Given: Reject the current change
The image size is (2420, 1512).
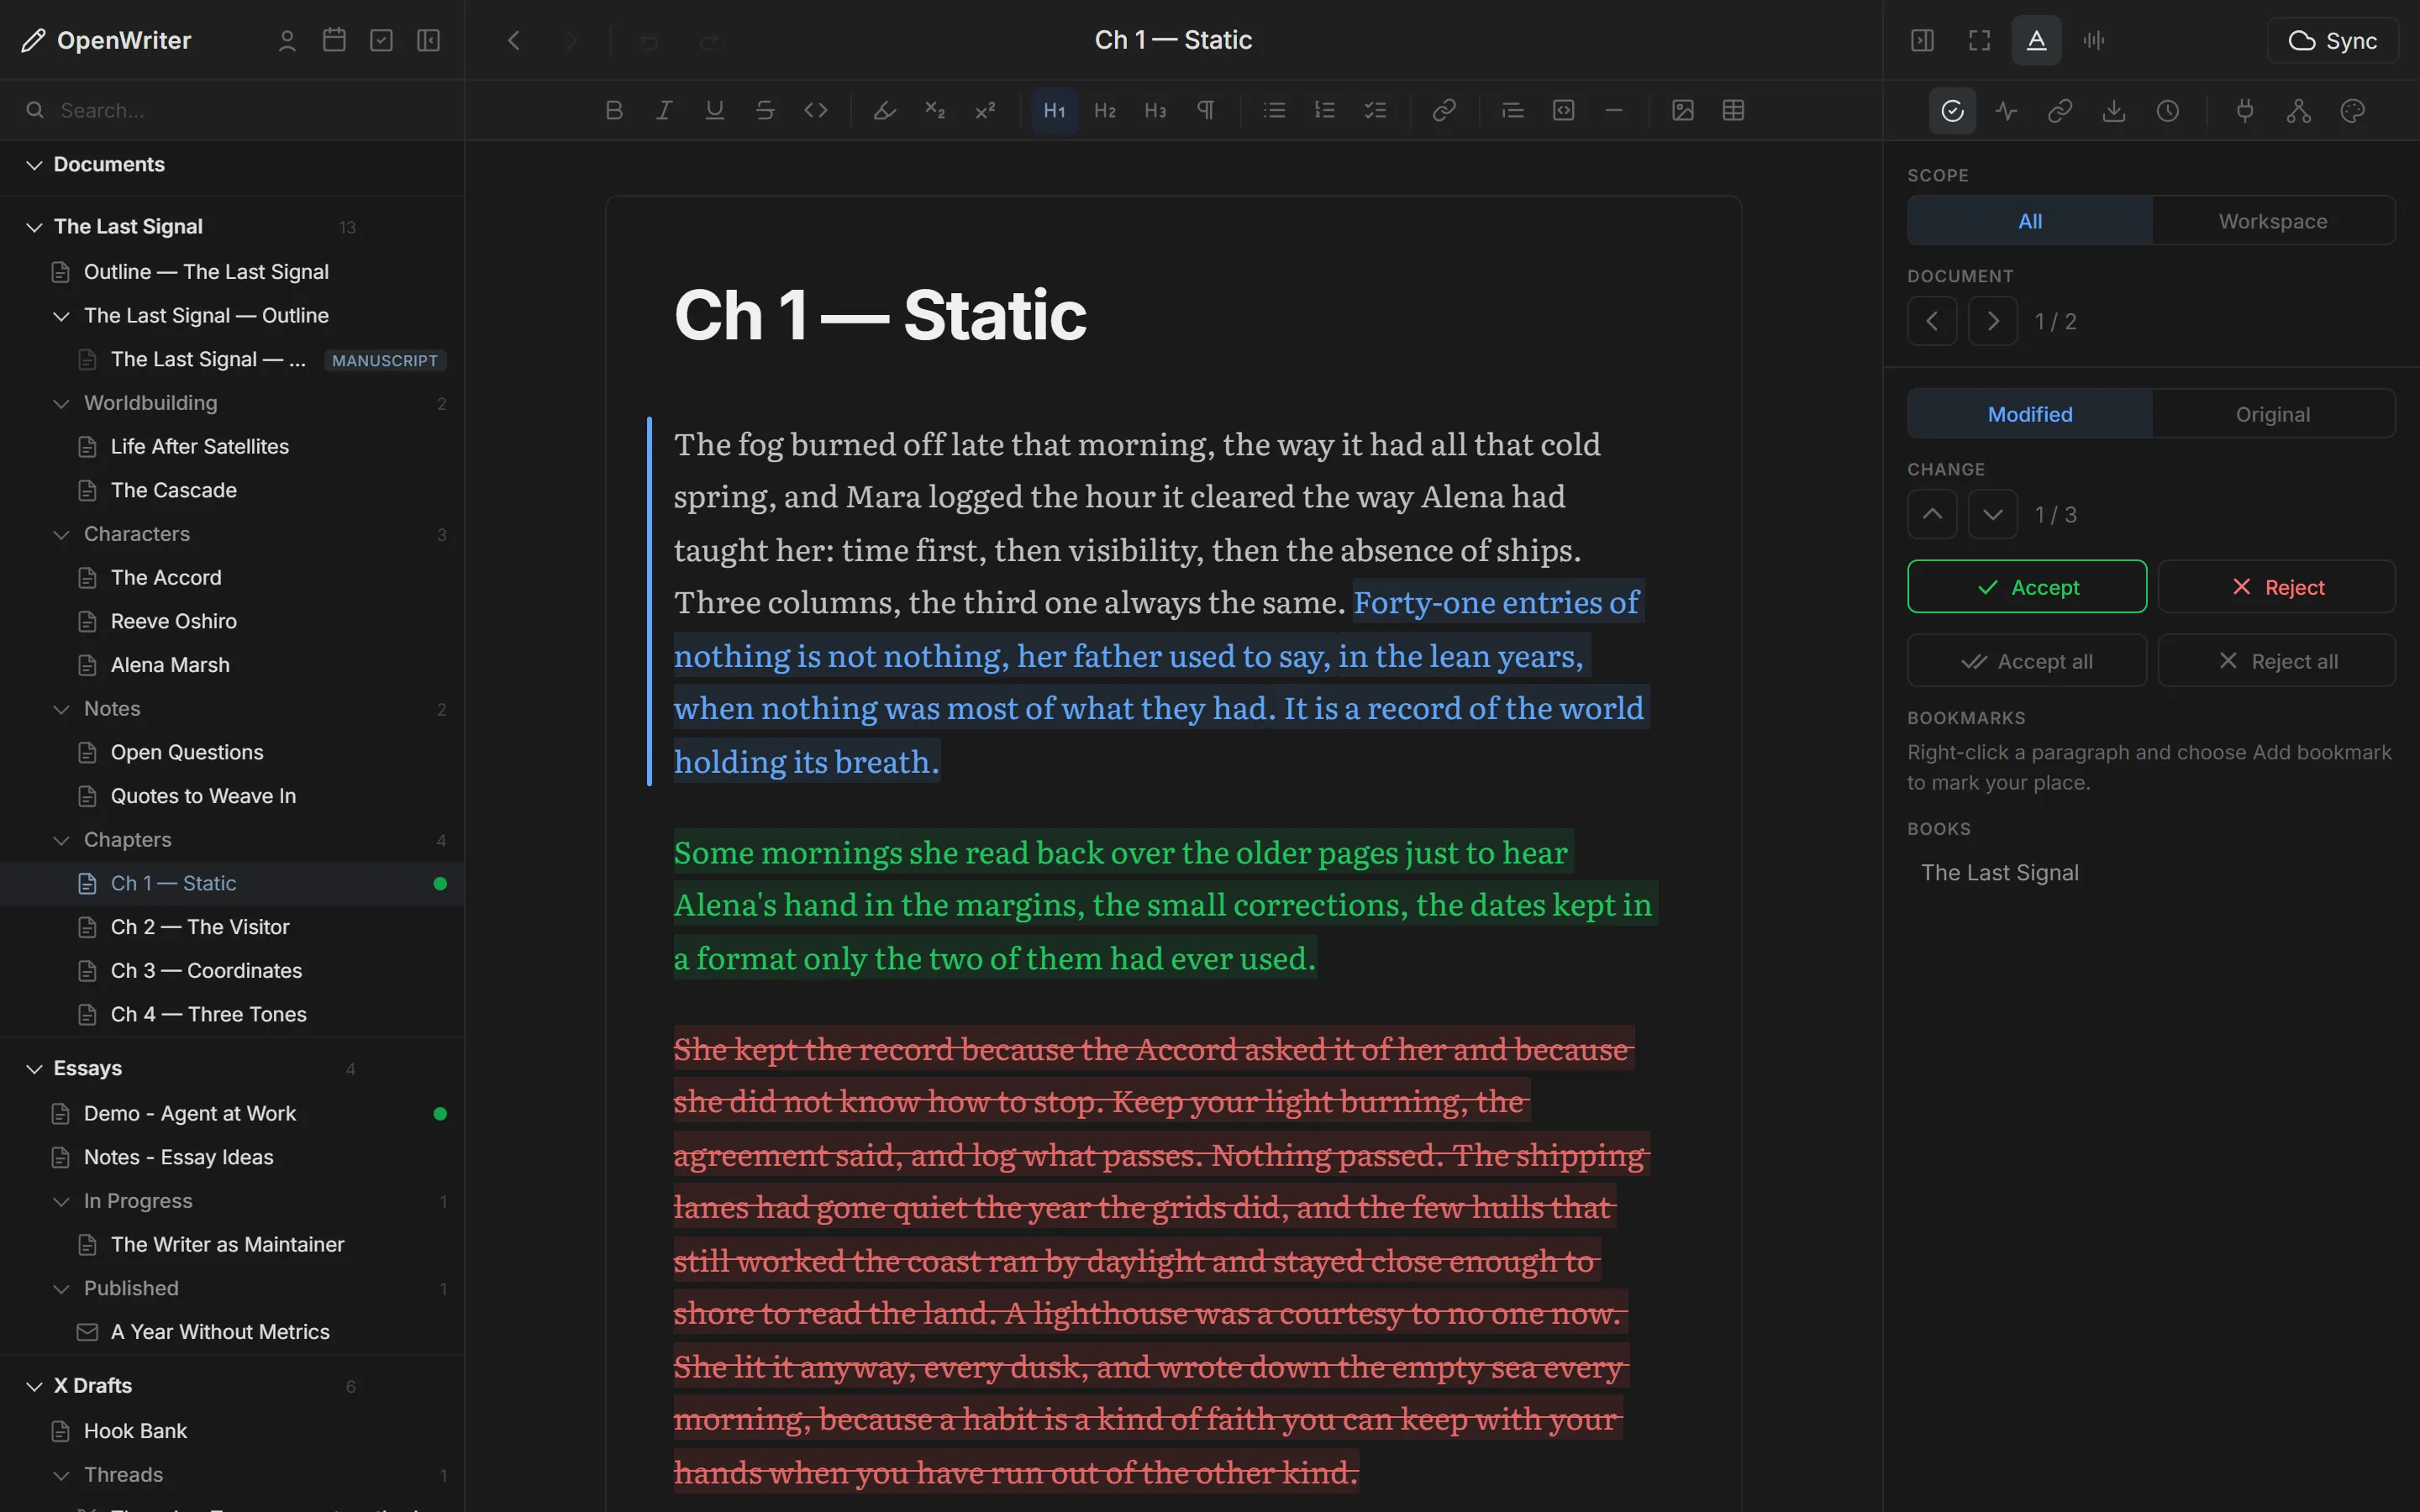Looking at the screenshot, I should (2277, 587).
